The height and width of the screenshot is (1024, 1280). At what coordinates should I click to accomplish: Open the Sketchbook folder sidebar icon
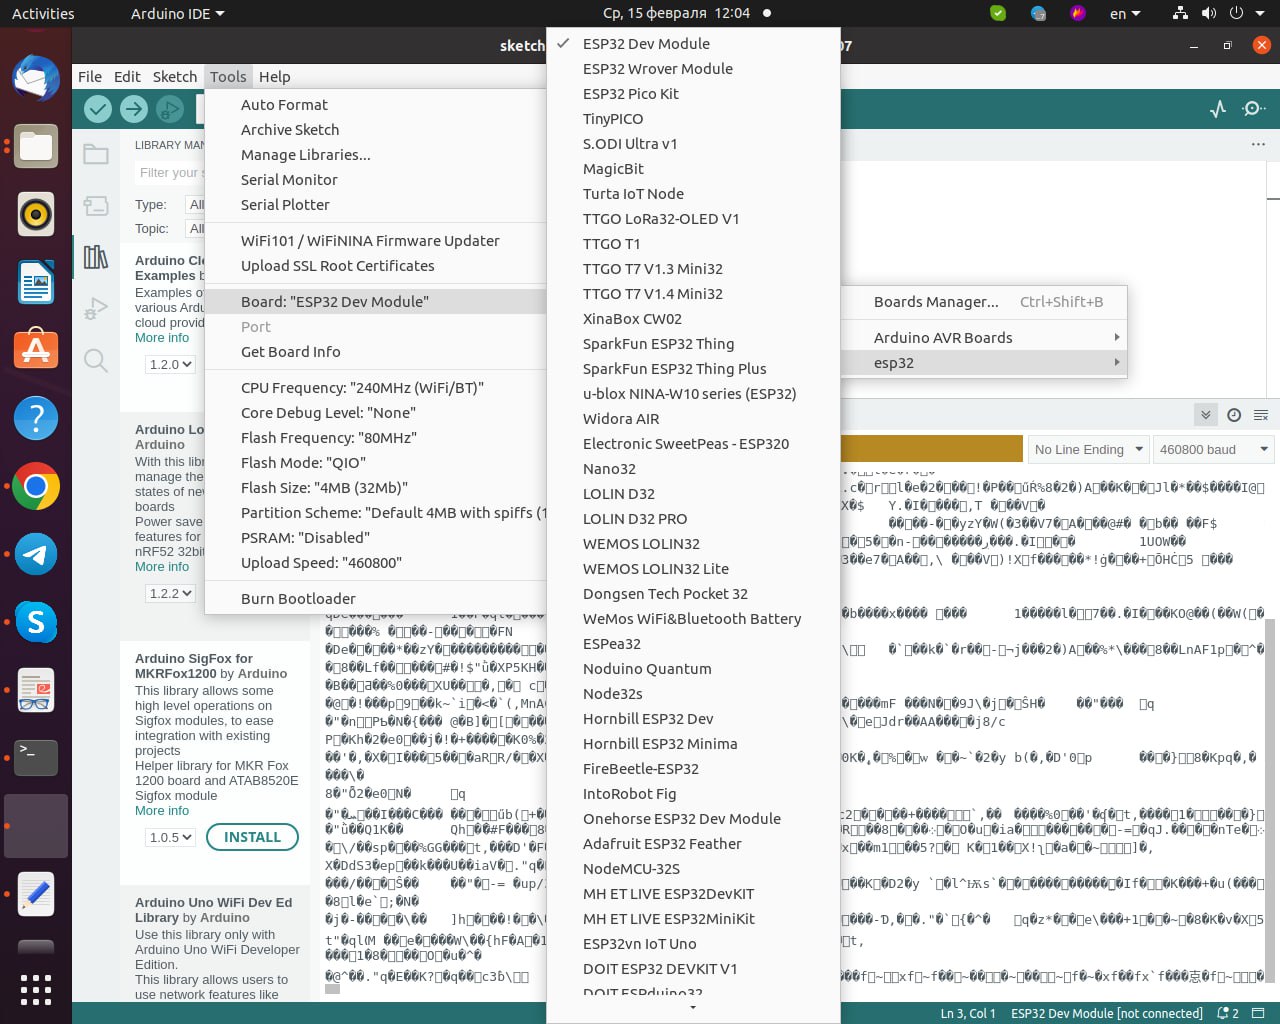tap(96, 154)
